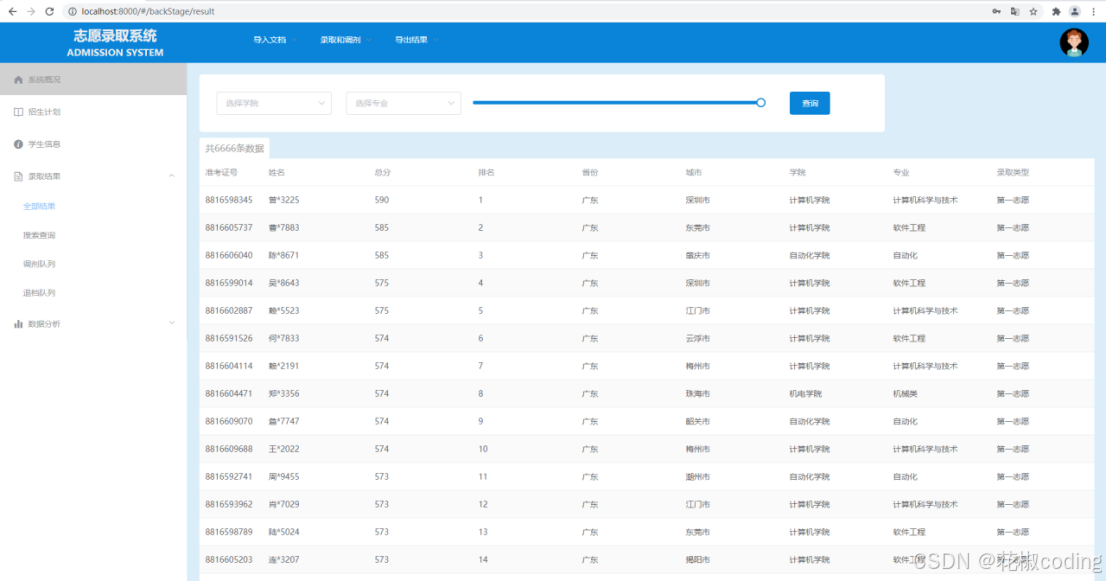The width and height of the screenshot is (1106, 581).
Task: Click the range slider handle
Action: pos(760,103)
